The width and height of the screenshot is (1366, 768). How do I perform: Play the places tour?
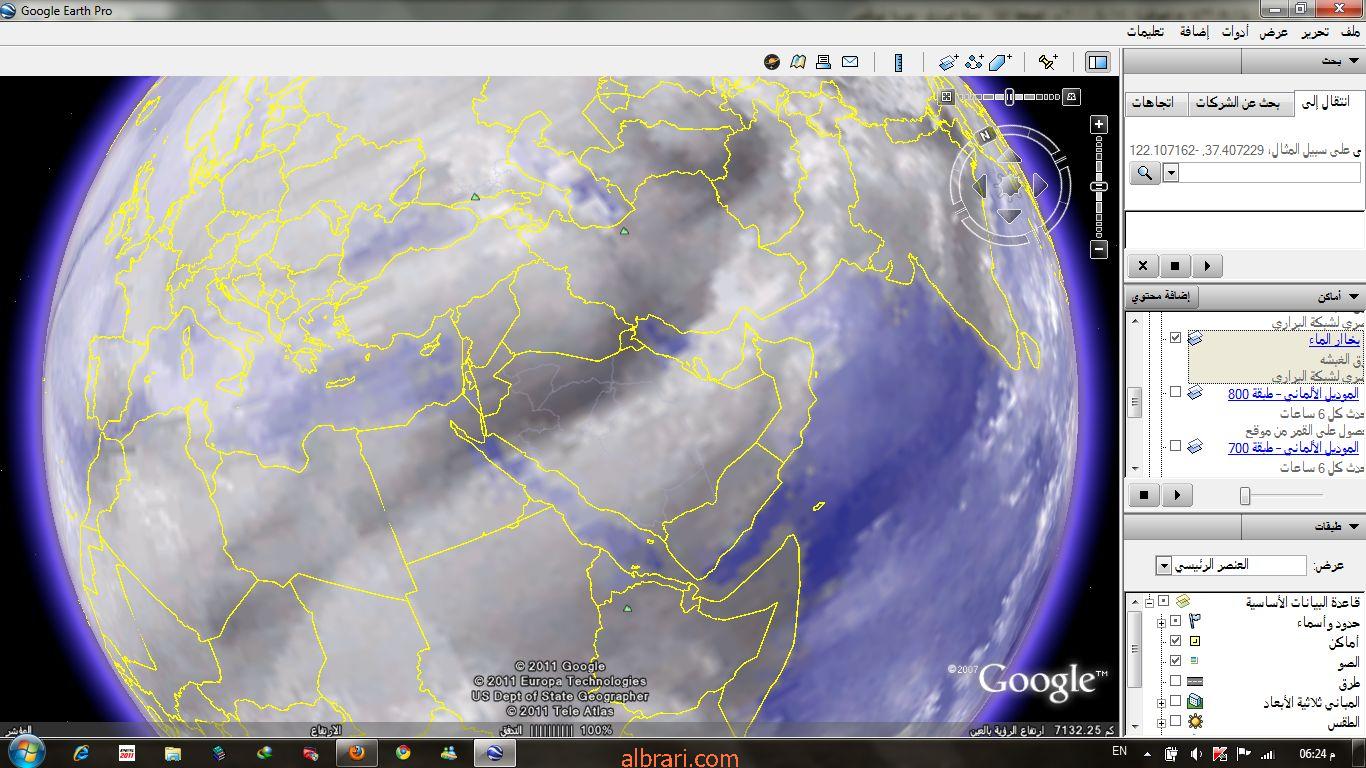click(x=1177, y=494)
